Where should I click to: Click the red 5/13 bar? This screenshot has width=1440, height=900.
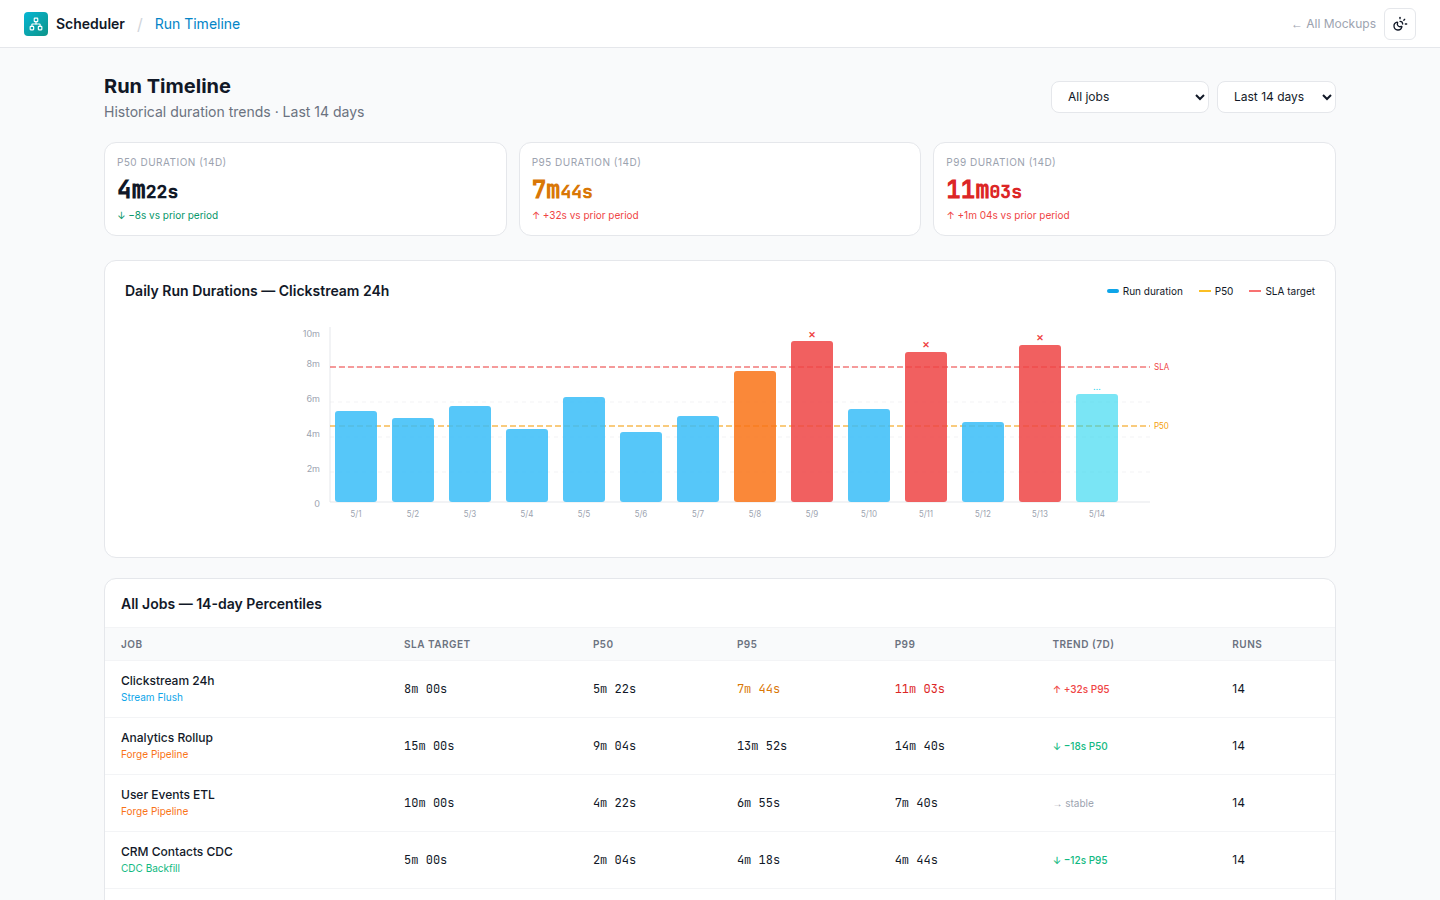point(1040,423)
